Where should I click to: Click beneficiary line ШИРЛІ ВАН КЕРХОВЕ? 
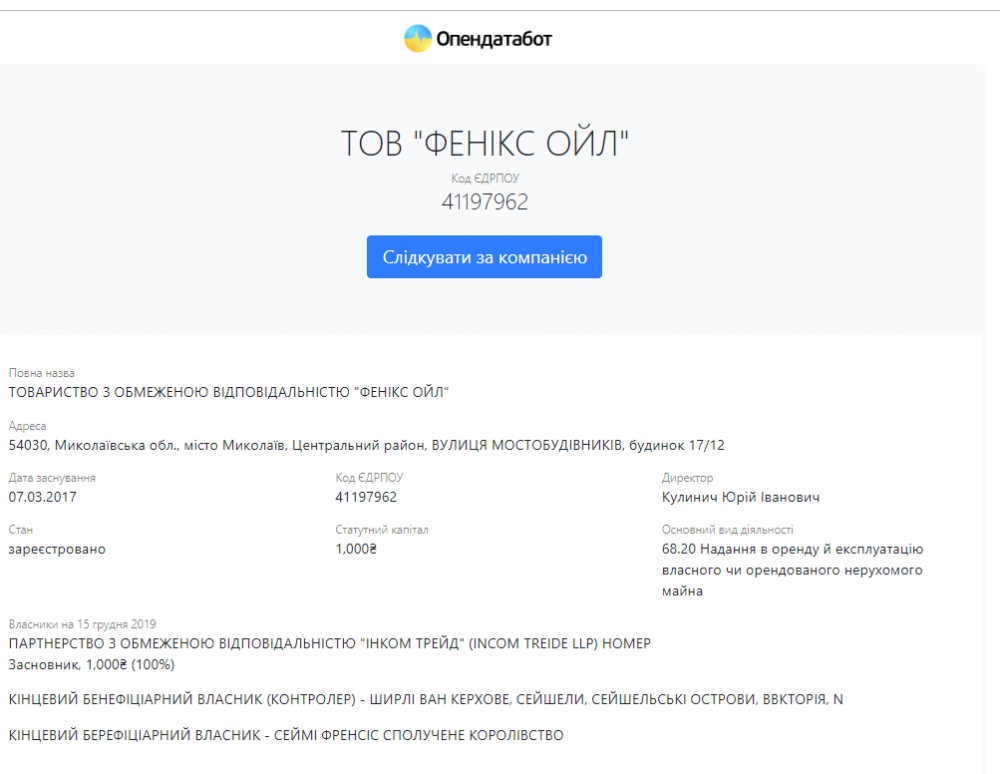(425, 700)
